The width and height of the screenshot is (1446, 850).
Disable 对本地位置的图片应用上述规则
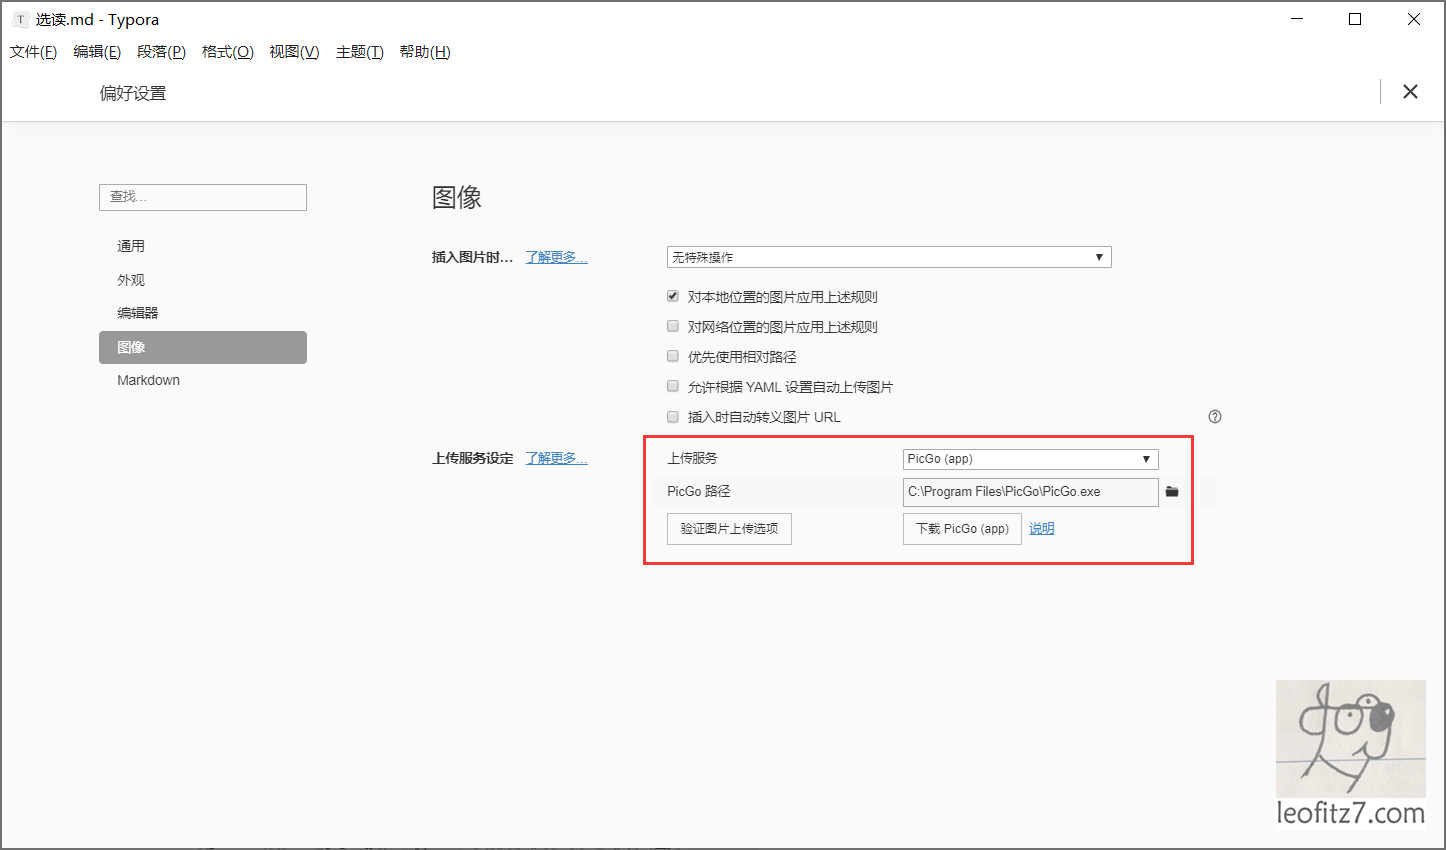pos(672,295)
